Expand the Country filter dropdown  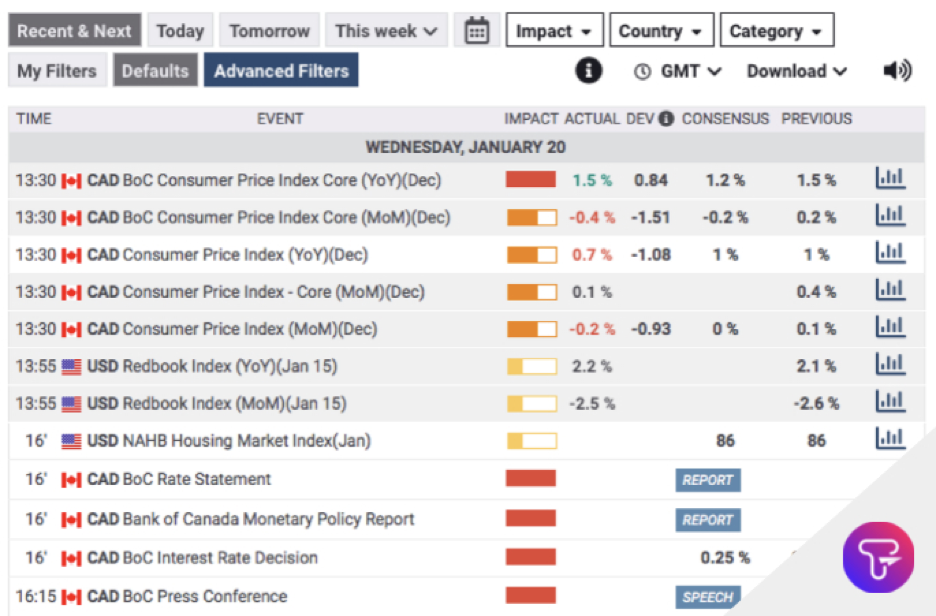click(x=661, y=30)
